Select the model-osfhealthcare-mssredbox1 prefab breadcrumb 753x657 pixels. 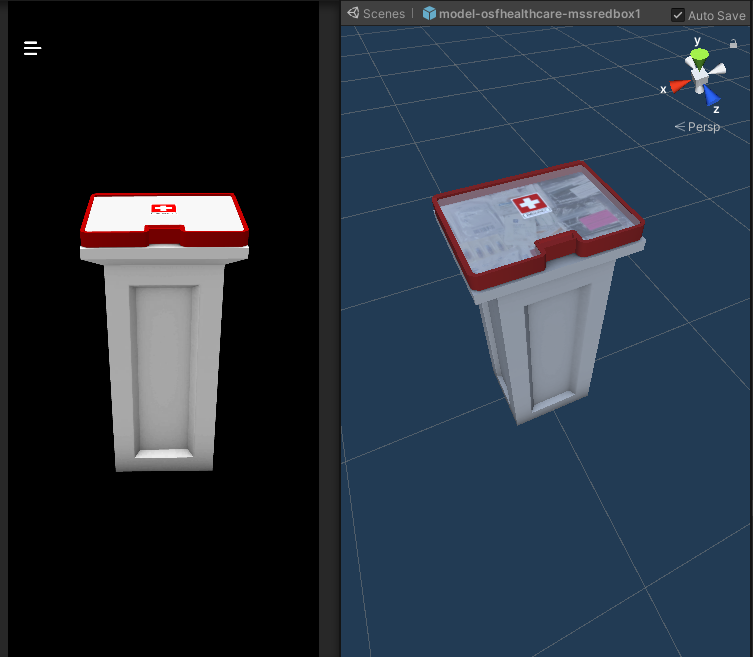tap(532, 13)
